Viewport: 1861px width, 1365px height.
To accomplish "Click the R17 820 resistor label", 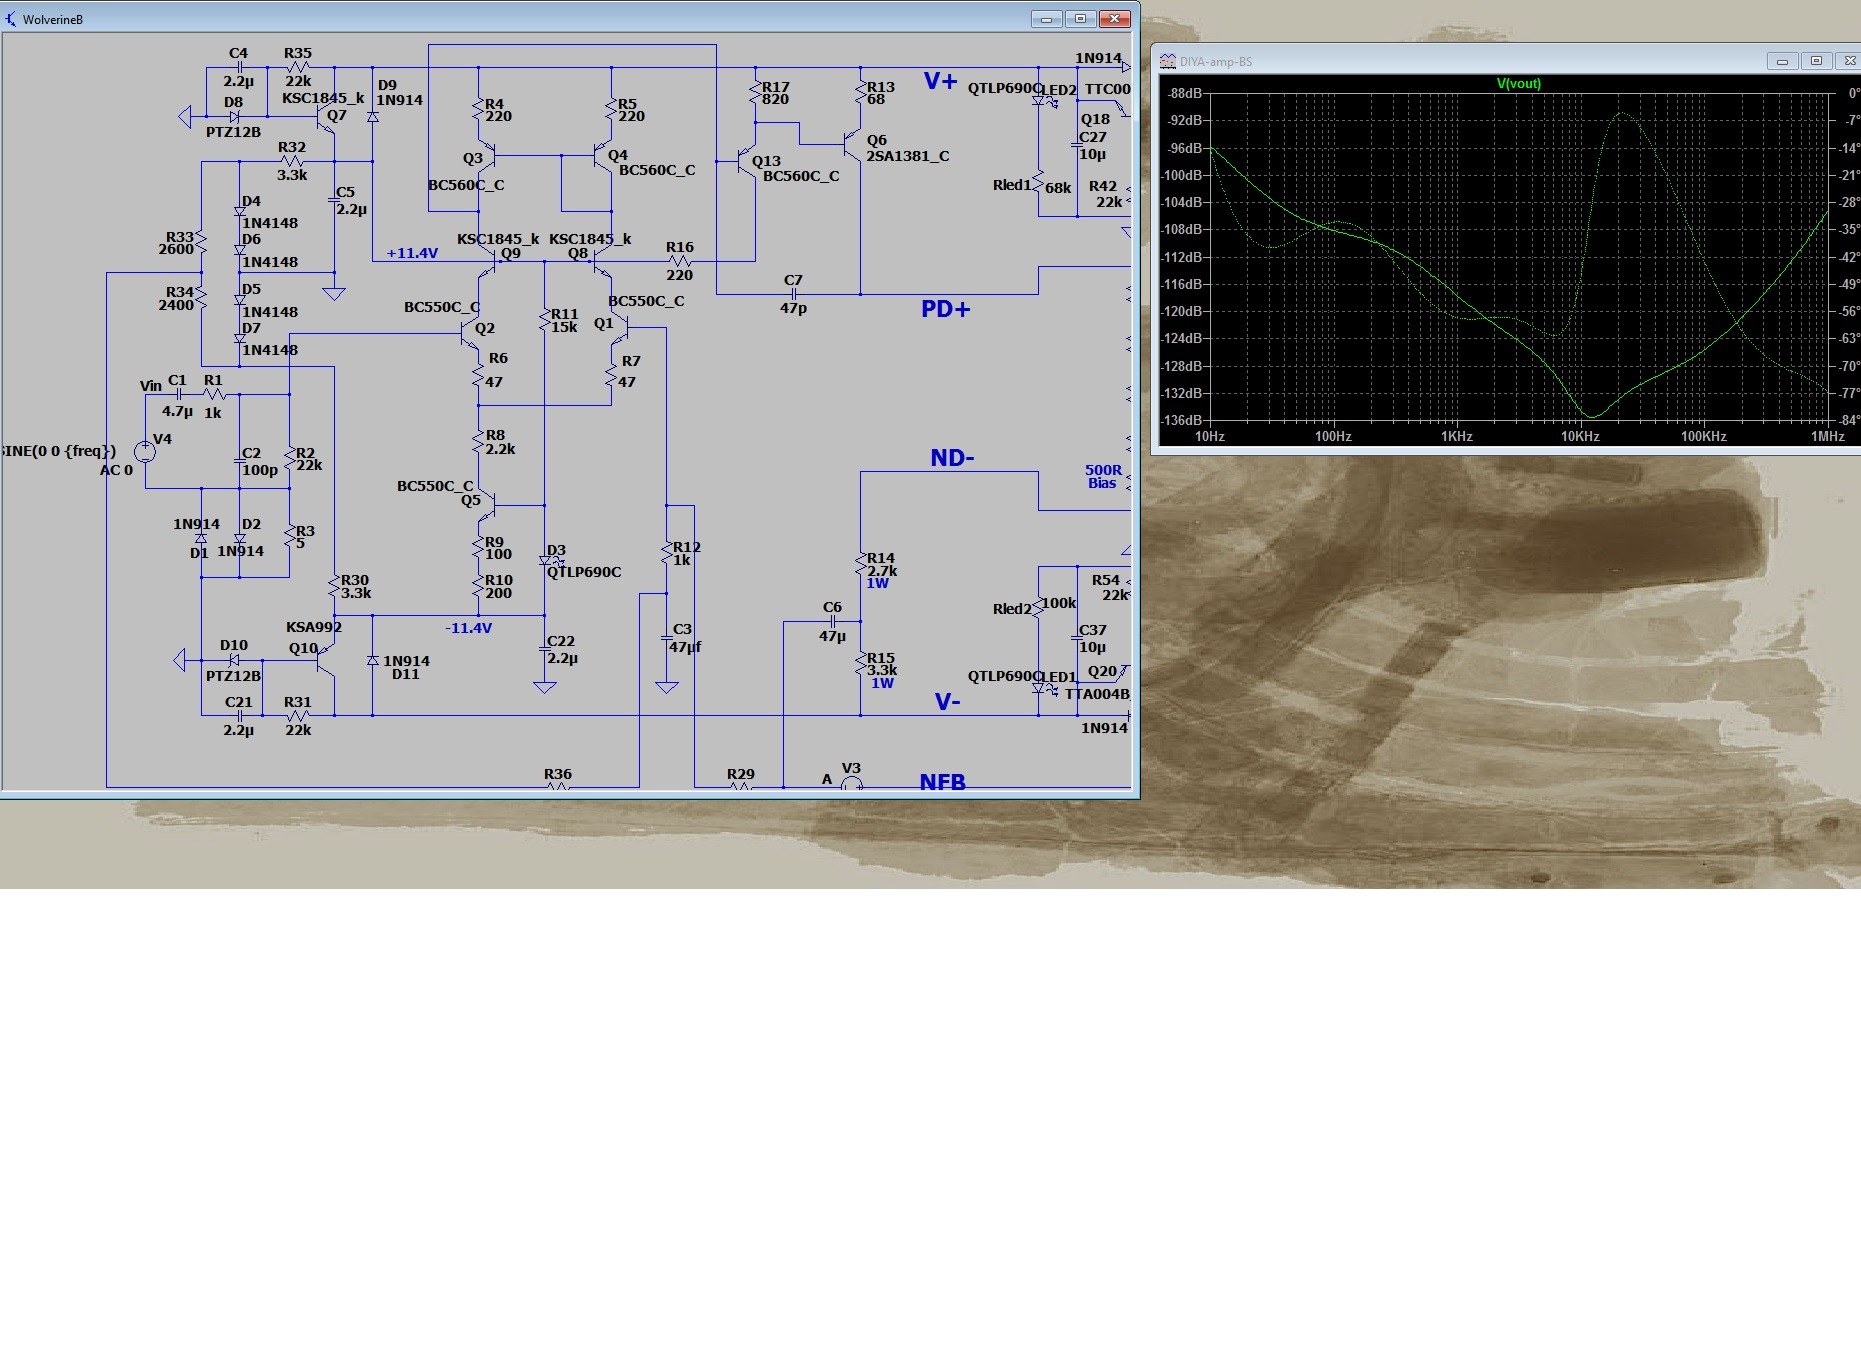I will tap(775, 93).
